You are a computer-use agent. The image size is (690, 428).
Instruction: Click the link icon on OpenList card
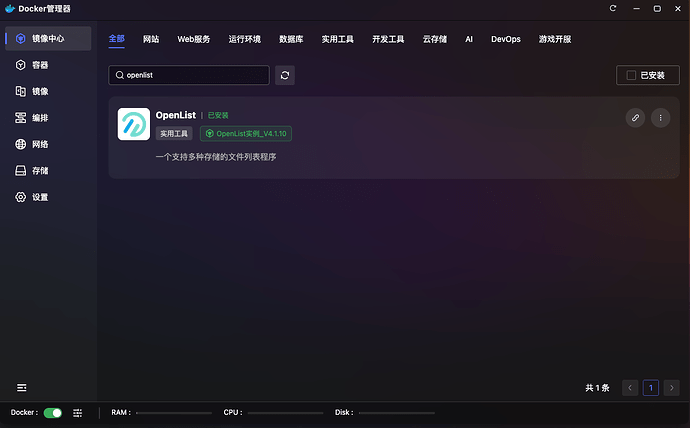pyautogui.click(x=635, y=118)
